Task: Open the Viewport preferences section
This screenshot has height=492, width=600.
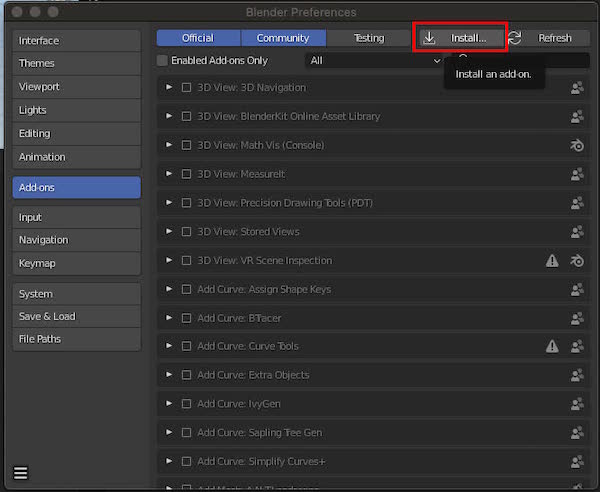Action: [x=77, y=87]
